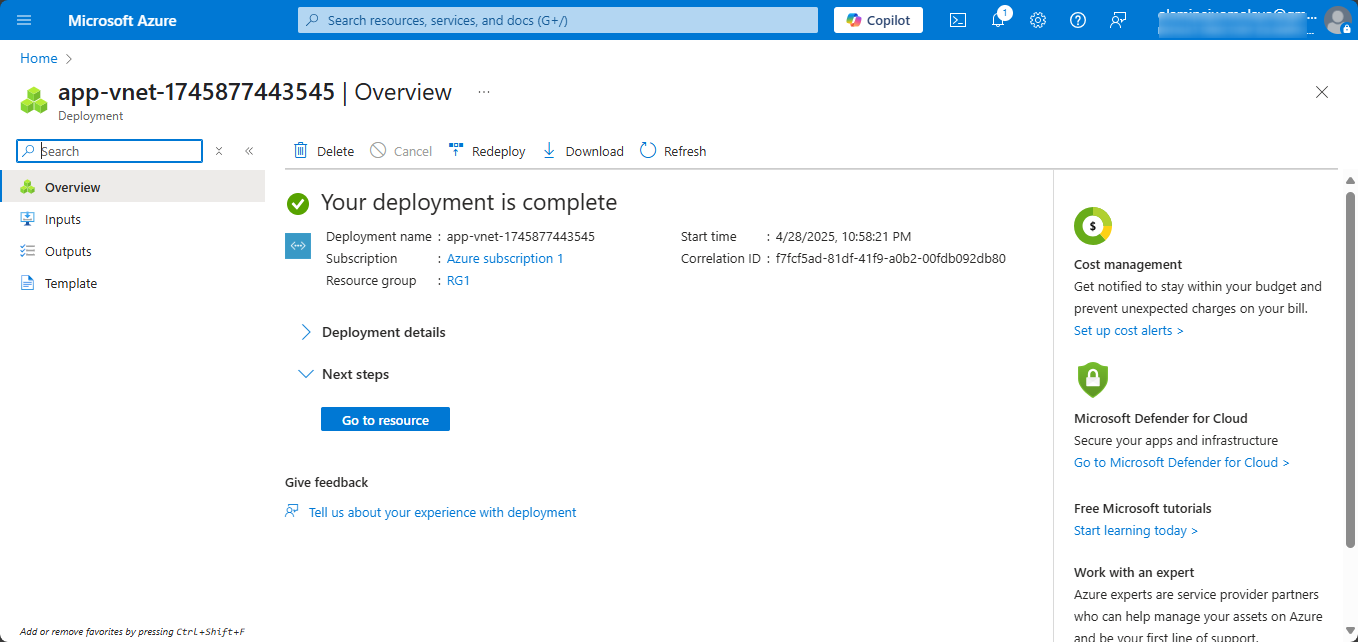This screenshot has height=642, width=1358.
Task: Click the Redeploy toolbar button
Action: tap(487, 151)
